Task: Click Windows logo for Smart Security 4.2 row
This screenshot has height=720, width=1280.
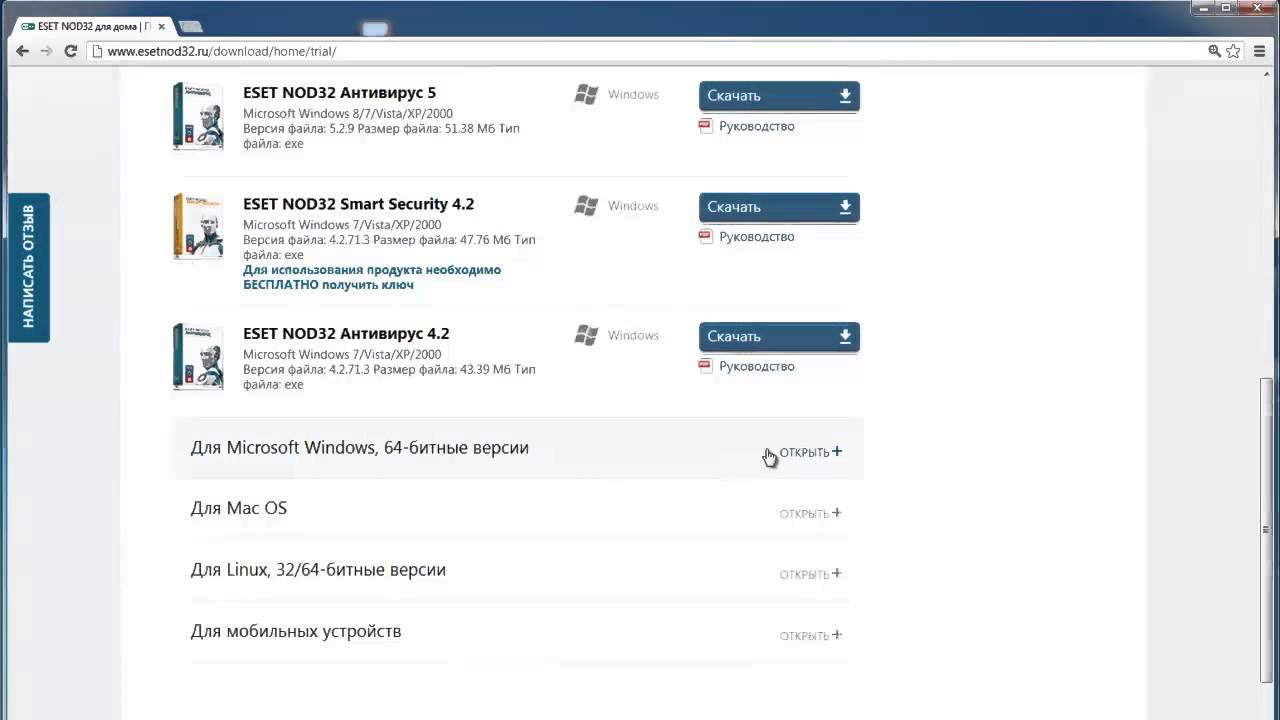Action: [586, 205]
